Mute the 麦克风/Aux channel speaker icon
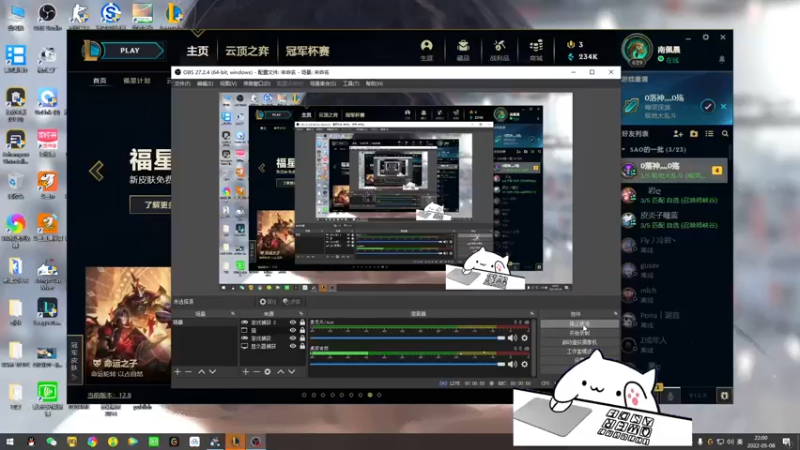This screenshot has width=800, height=450. click(x=512, y=338)
